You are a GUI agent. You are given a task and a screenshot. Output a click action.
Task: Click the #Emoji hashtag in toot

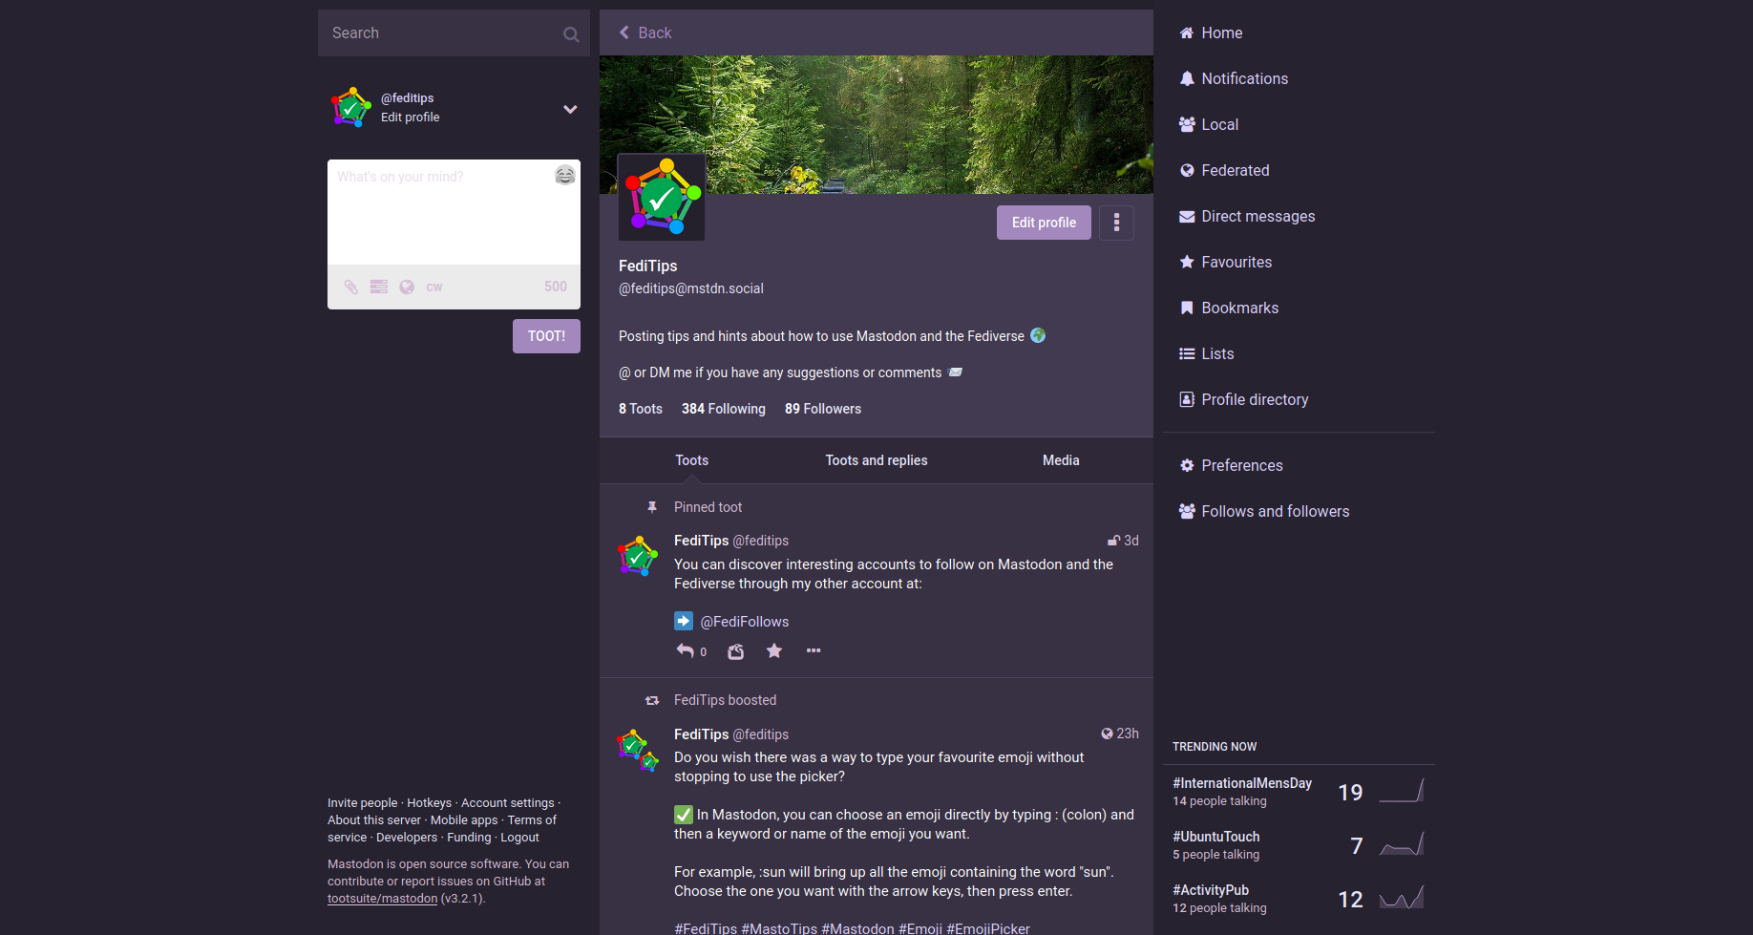click(x=920, y=929)
